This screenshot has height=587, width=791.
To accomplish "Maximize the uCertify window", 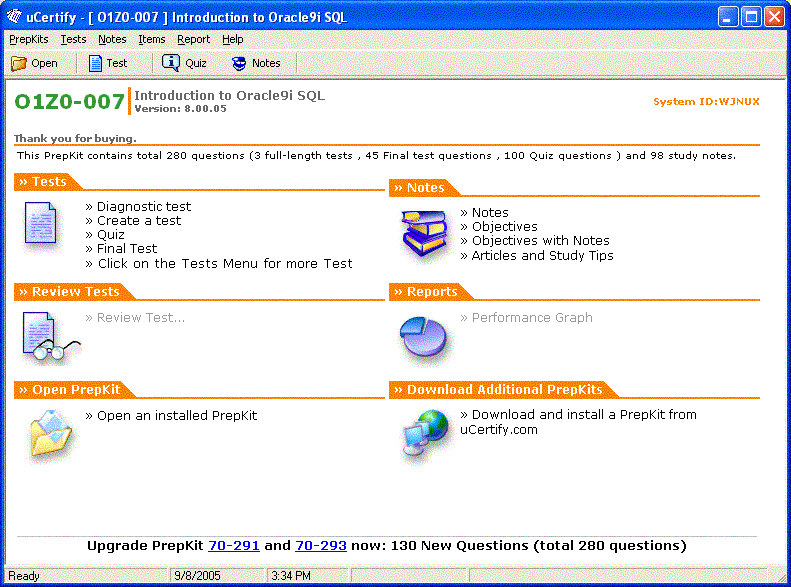I will click(x=751, y=17).
